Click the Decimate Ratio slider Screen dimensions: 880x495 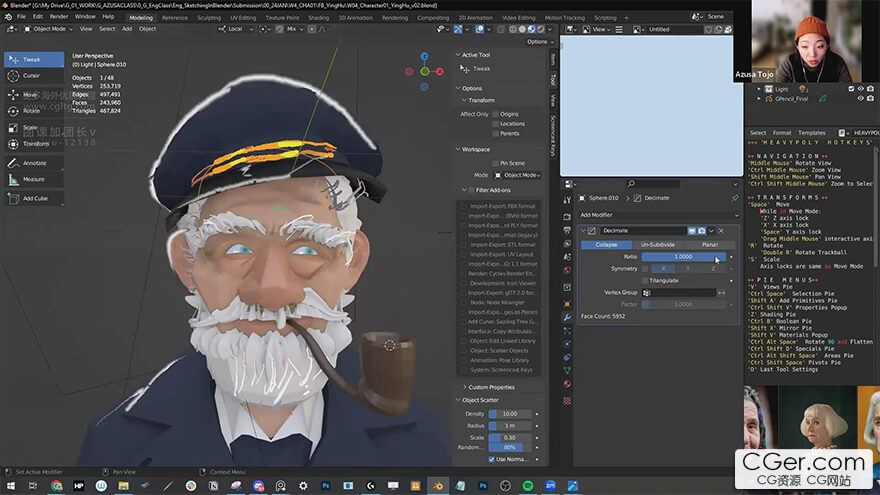click(x=683, y=257)
